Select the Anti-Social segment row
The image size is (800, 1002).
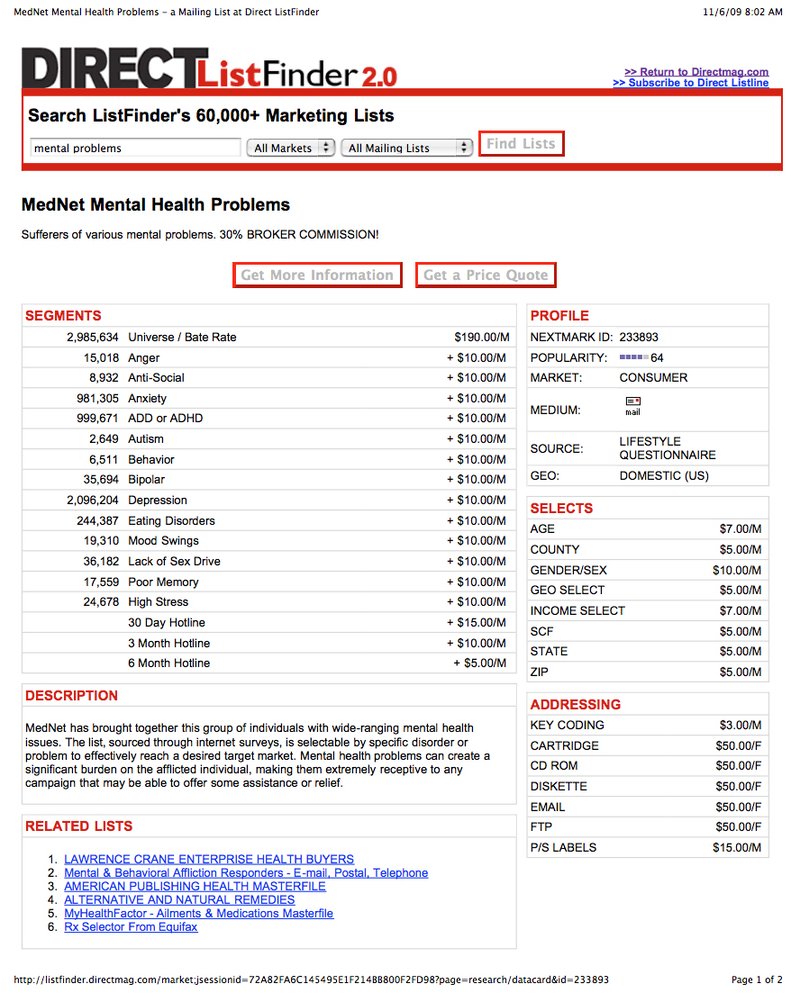269,378
